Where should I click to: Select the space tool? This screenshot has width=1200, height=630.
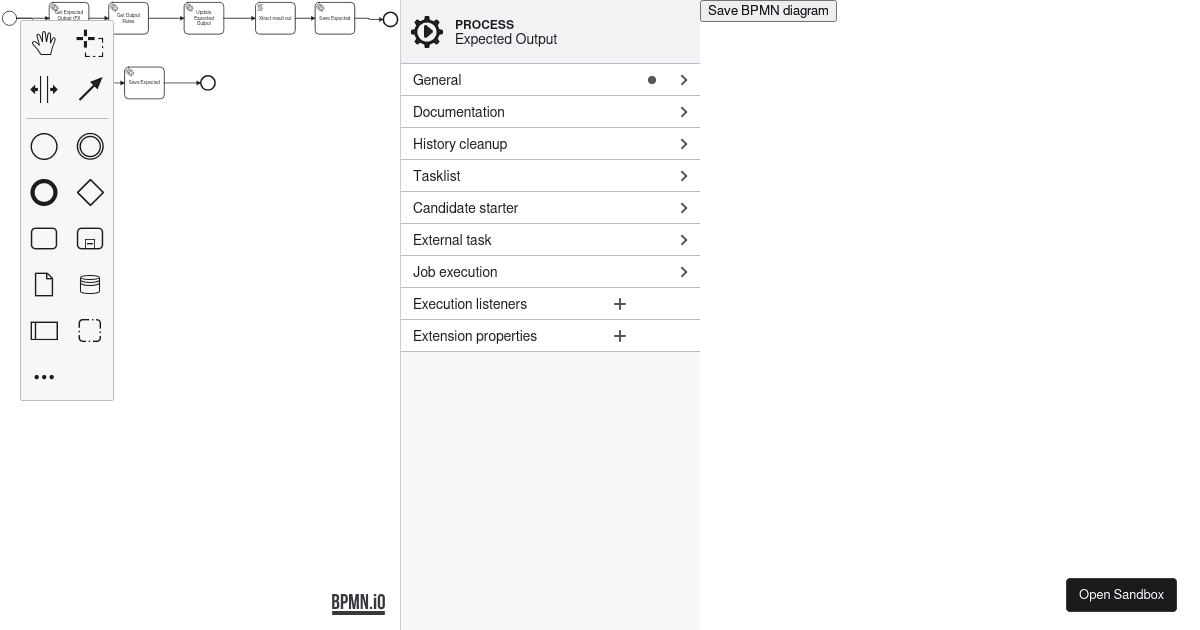pos(44,89)
